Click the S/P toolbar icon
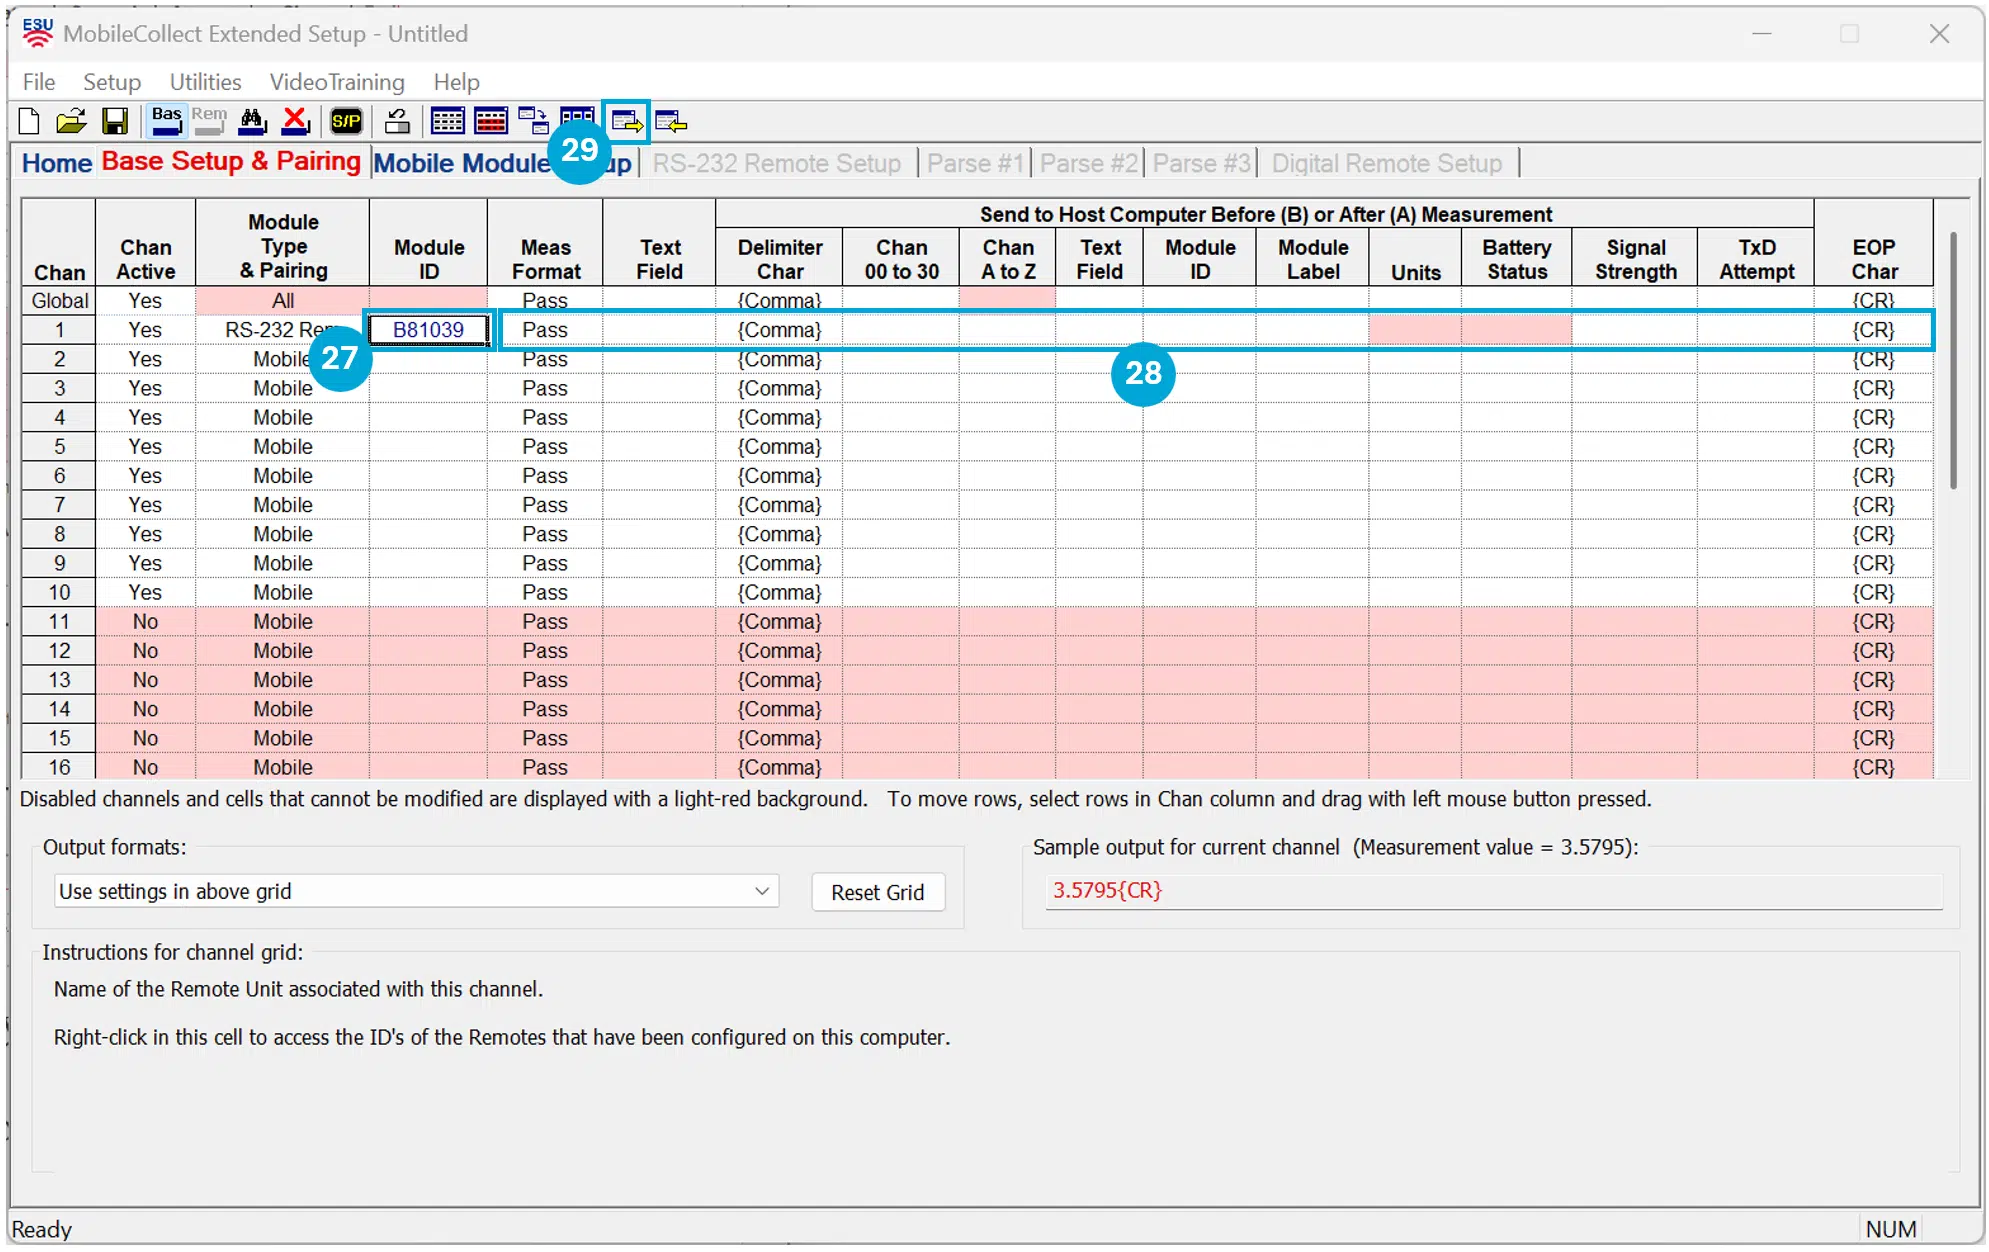This screenshot has width=1989, height=1252. tap(346, 122)
